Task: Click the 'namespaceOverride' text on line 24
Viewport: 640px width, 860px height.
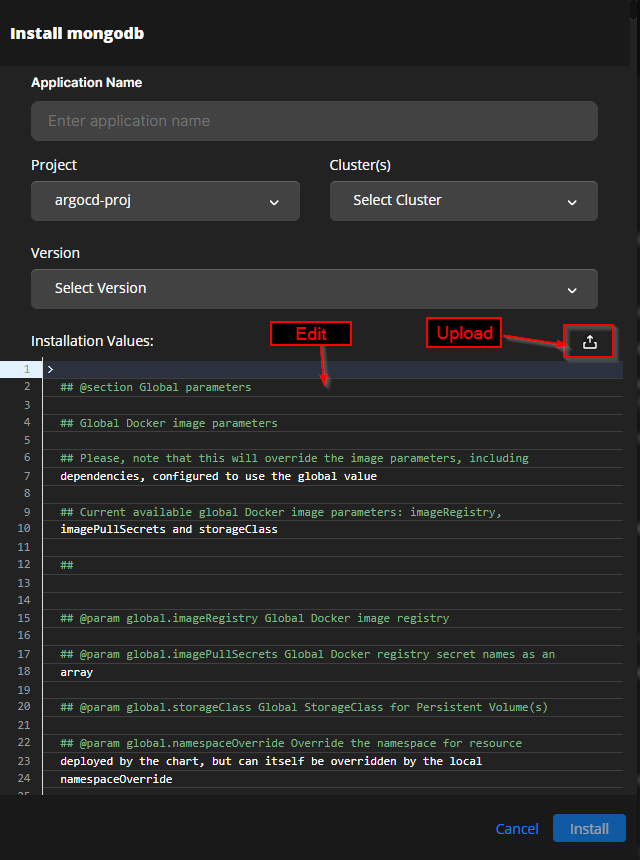Action: tap(116, 779)
